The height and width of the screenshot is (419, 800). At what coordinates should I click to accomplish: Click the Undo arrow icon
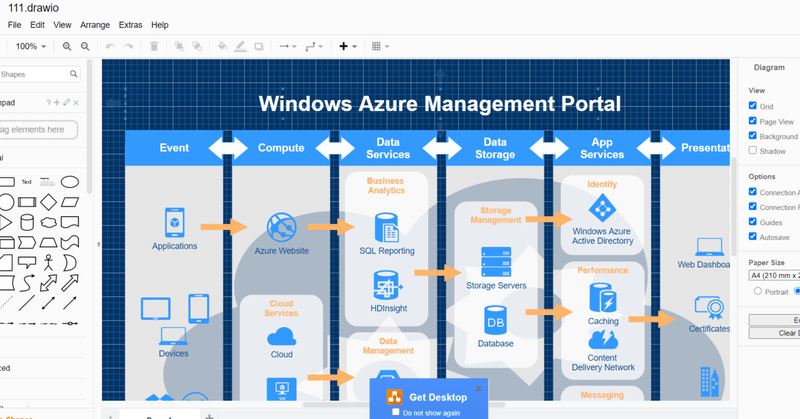point(110,46)
